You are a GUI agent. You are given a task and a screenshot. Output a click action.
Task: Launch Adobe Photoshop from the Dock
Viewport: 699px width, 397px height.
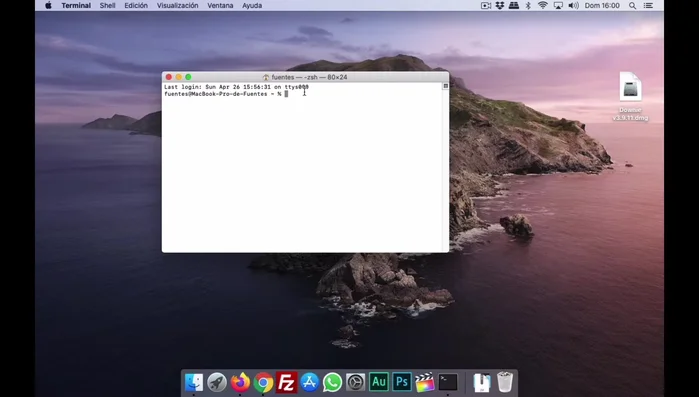[402, 382]
